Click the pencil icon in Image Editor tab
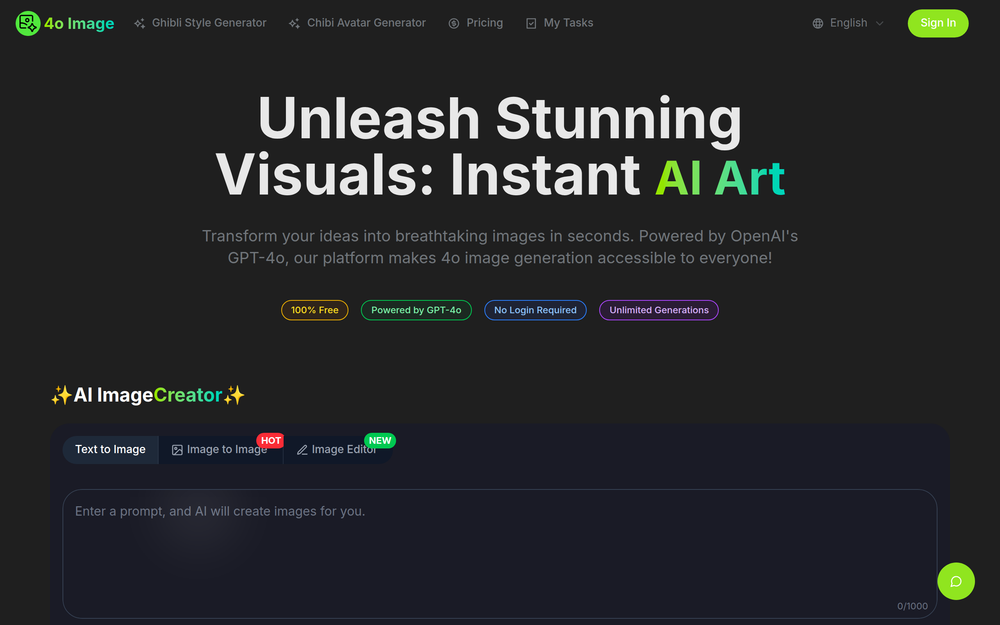Viewport: 1000px width, 625px height. [x=302, y=450]
